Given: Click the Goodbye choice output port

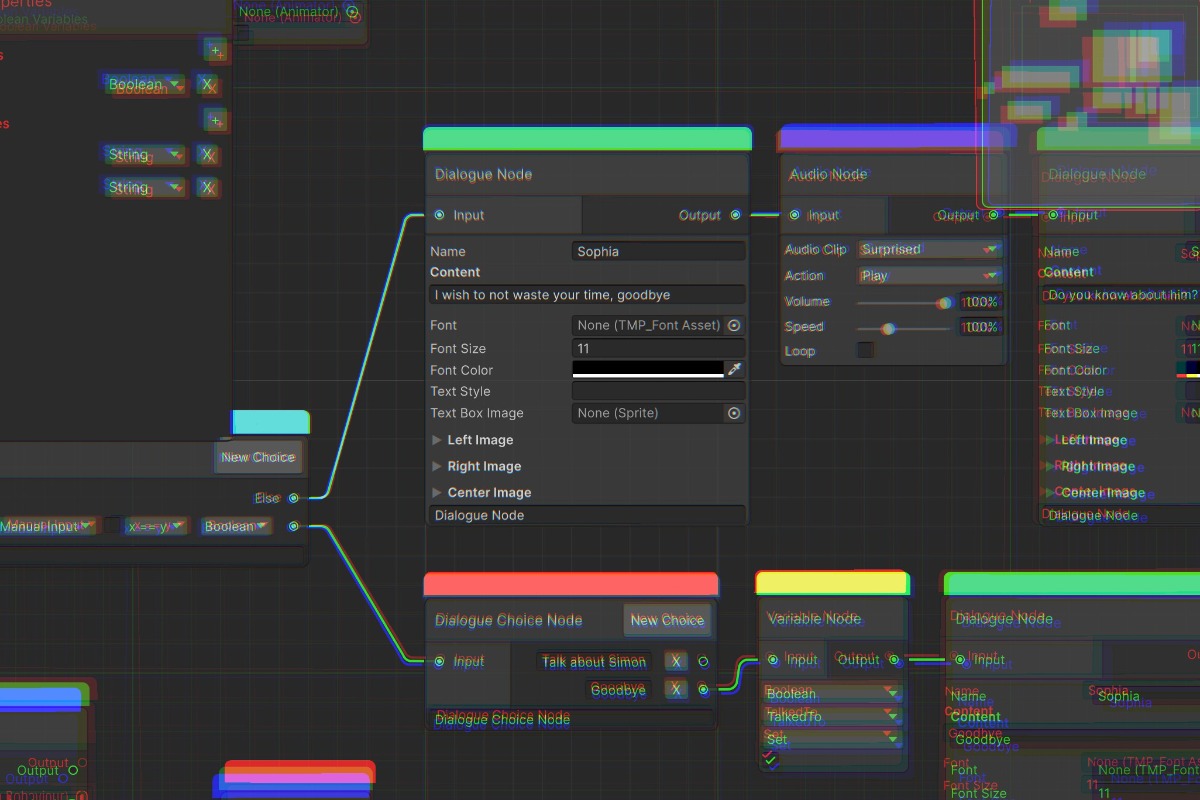Looking at the screenshot, I should point(704,689).
